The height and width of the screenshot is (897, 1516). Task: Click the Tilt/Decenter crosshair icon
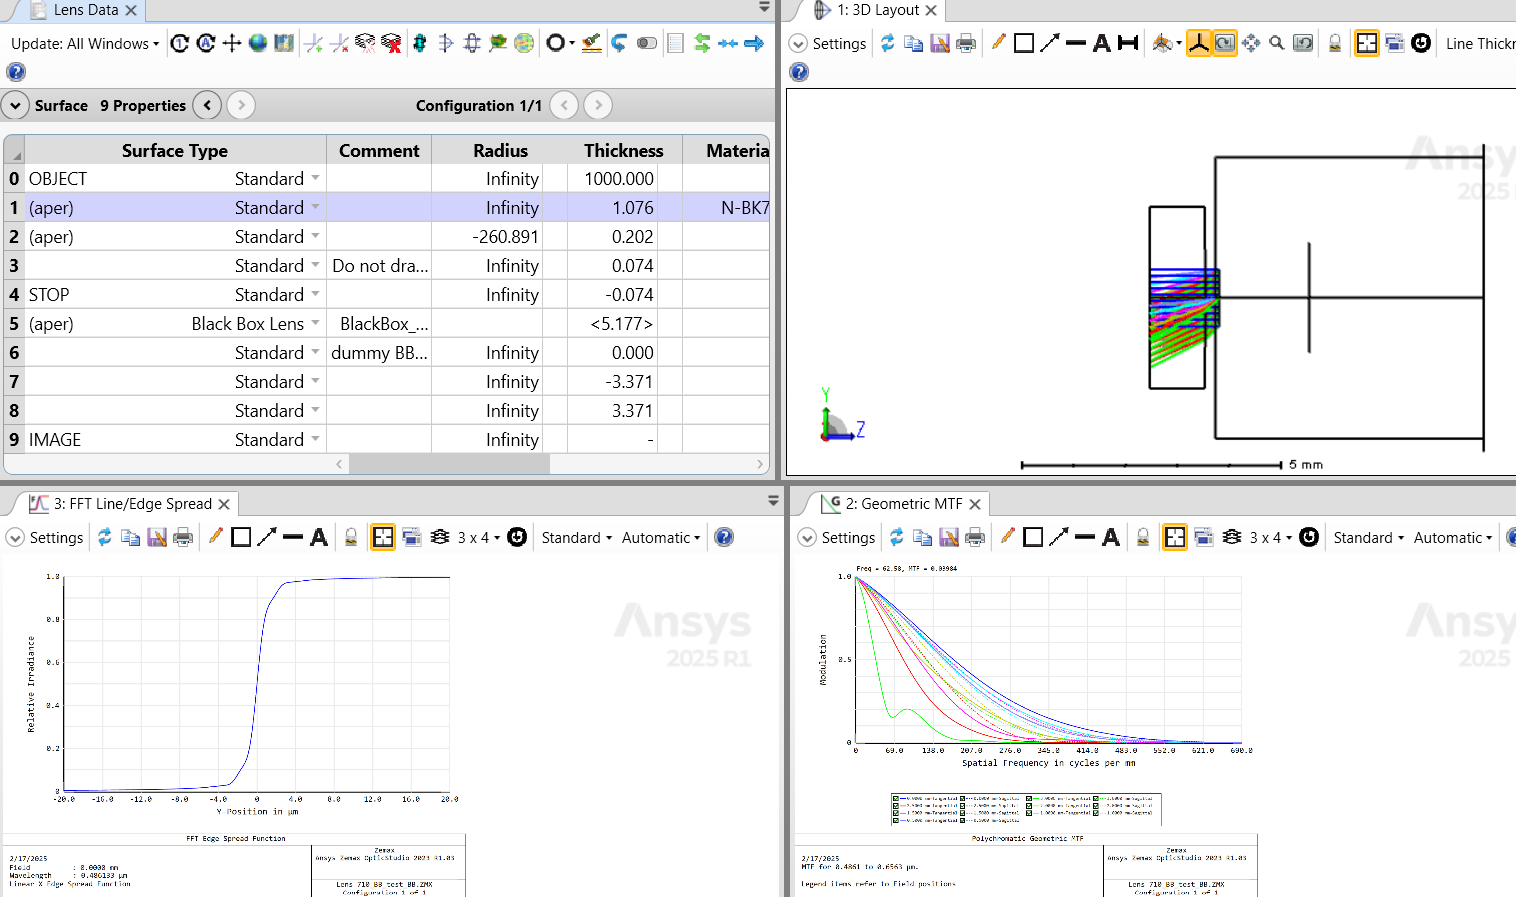pyautogui.click(x=232, y=43)
